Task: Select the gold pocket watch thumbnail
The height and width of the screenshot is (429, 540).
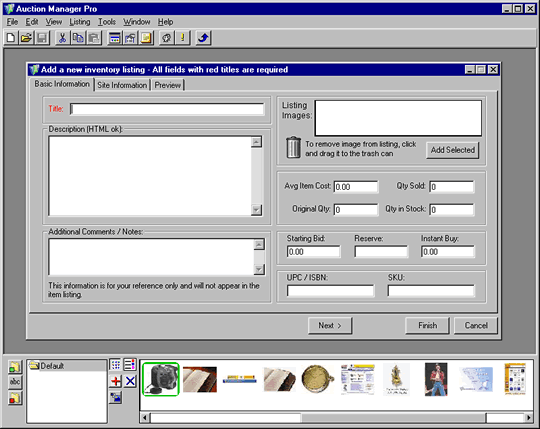Action: pyautogui.click(x=318, y=379)
